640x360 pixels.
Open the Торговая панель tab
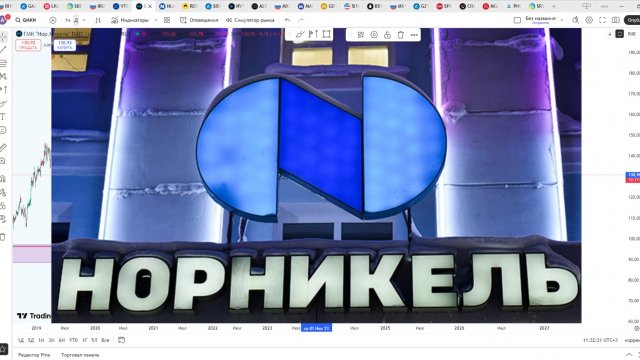coord(80,355)
